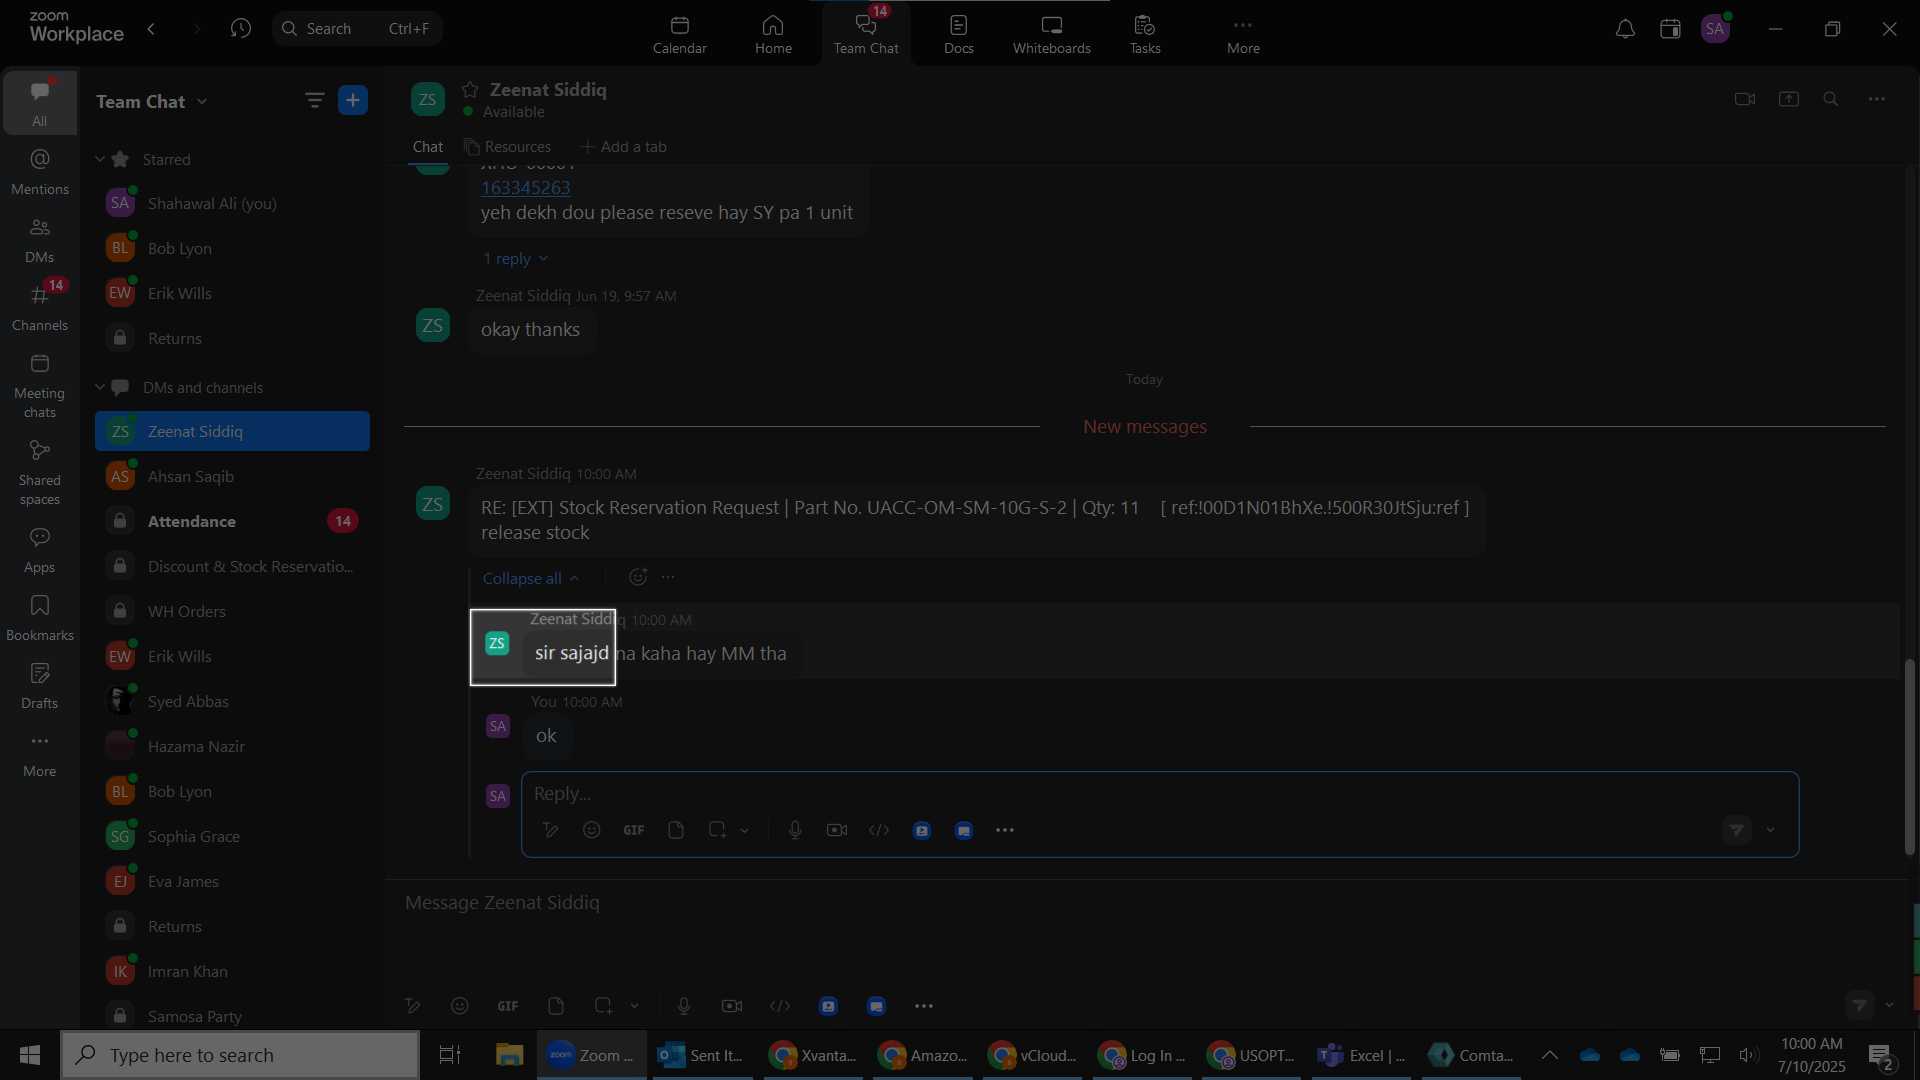The width and height of the screenshot is (1920, 1080).
Task: Open formatting options in reply box
Action: click(x=550, y=830)
